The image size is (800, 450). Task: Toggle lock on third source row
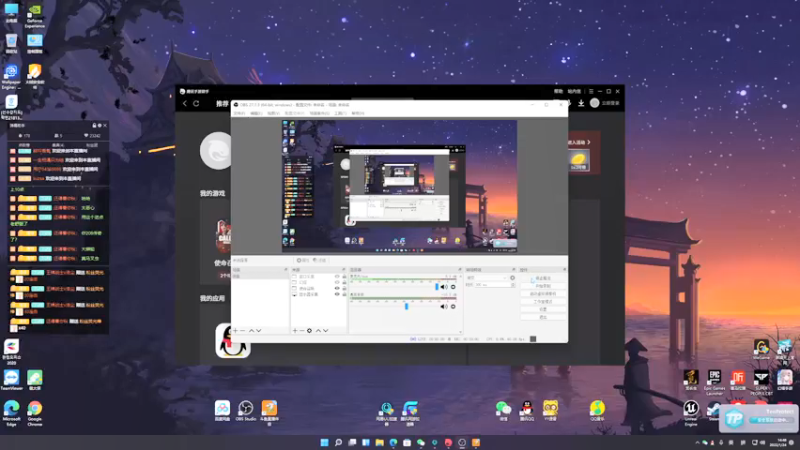point(344,288)
